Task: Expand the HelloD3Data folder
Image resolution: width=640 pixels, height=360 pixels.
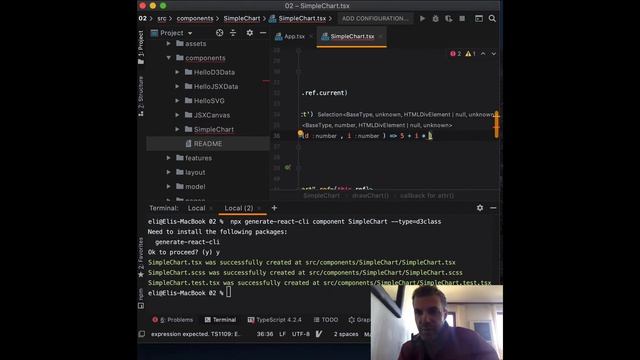Action: (x=177, y=72)
